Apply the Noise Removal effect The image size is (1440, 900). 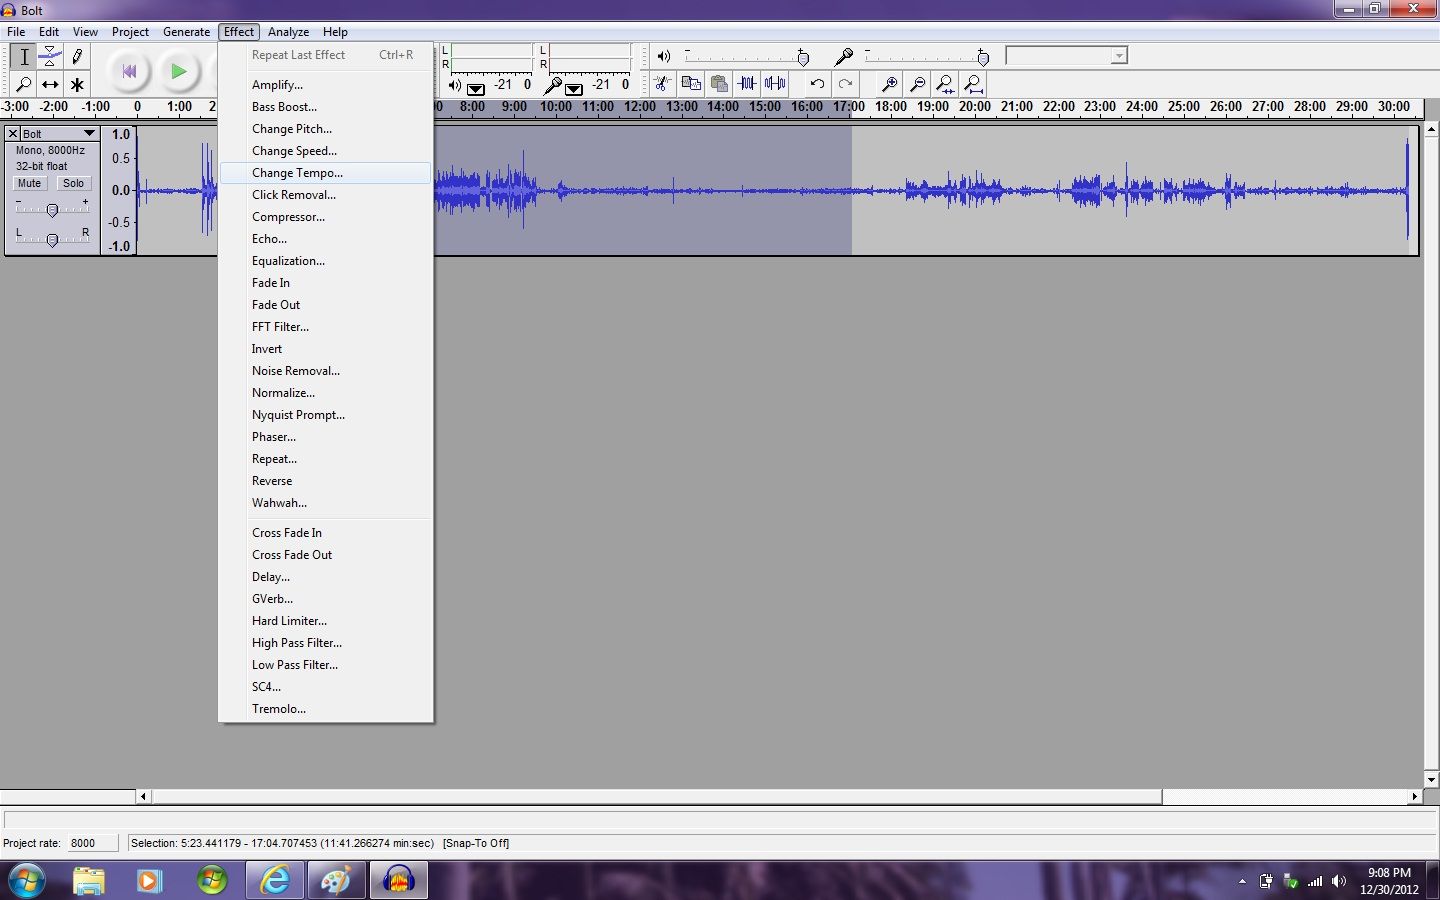pos(295,370)
